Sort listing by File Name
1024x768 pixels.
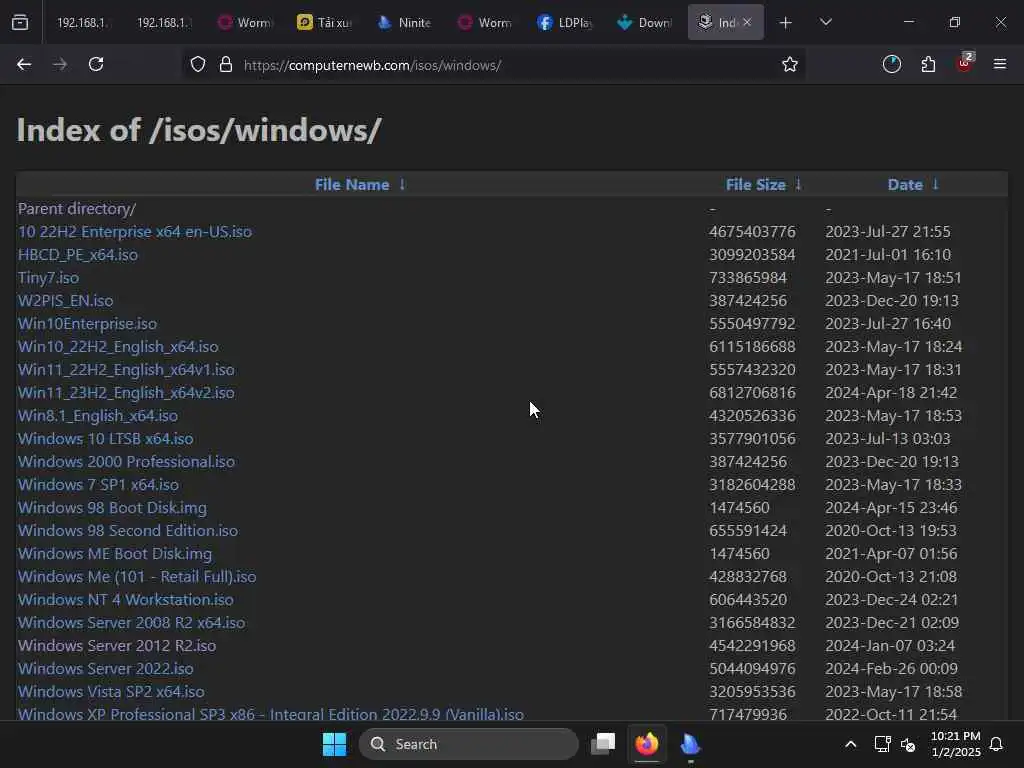point(351,185)
